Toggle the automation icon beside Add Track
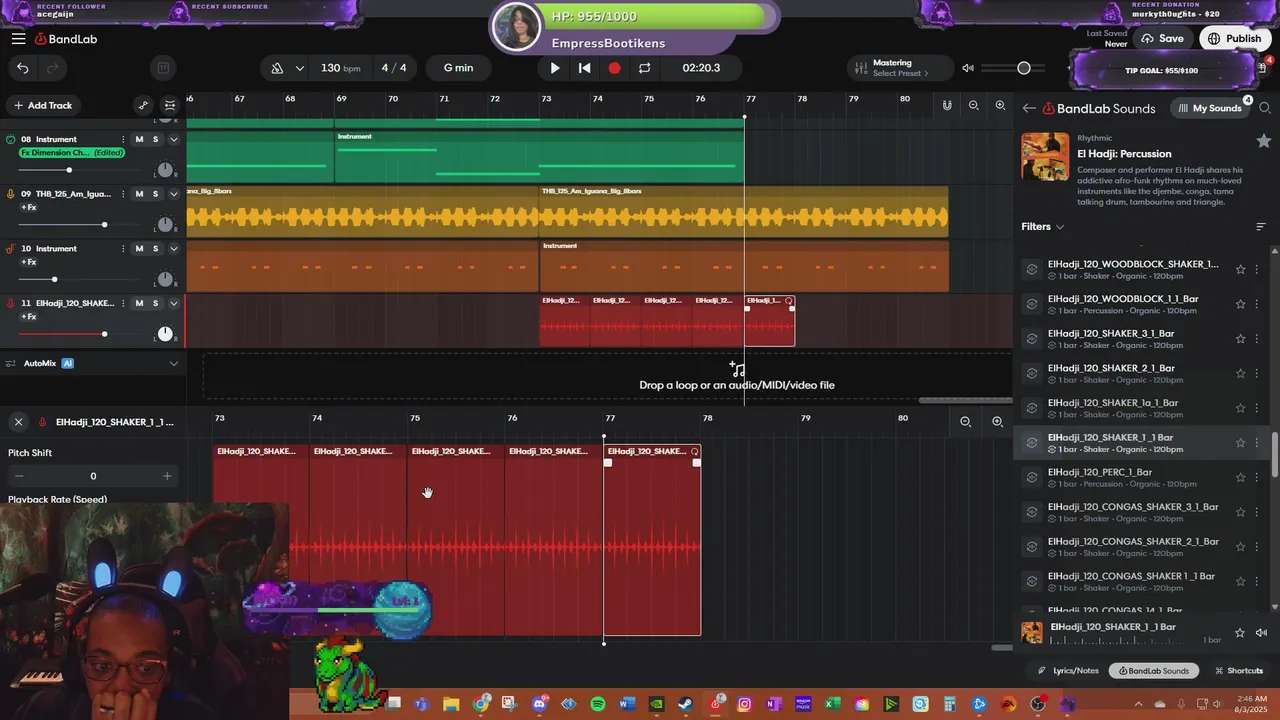This screenshot has width=1280, height=720. tap(143, 105)
